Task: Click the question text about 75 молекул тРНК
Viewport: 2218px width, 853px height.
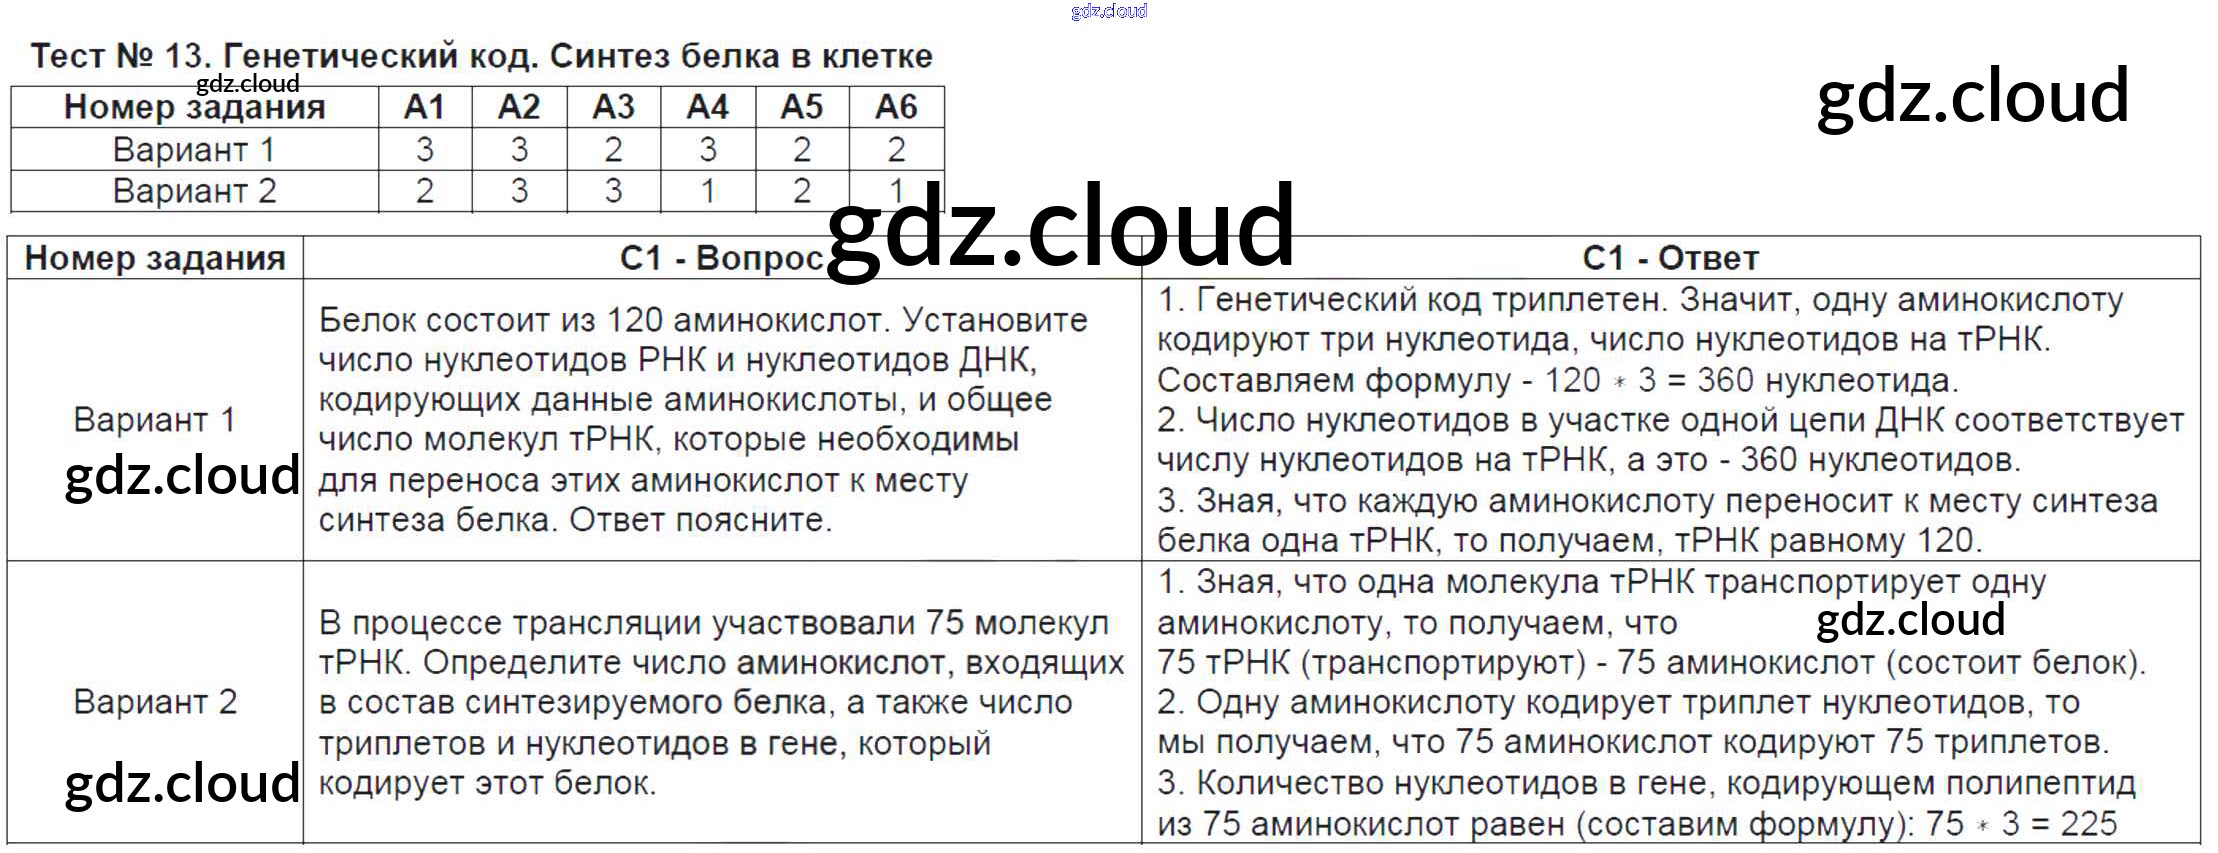Action: (720, 702)
